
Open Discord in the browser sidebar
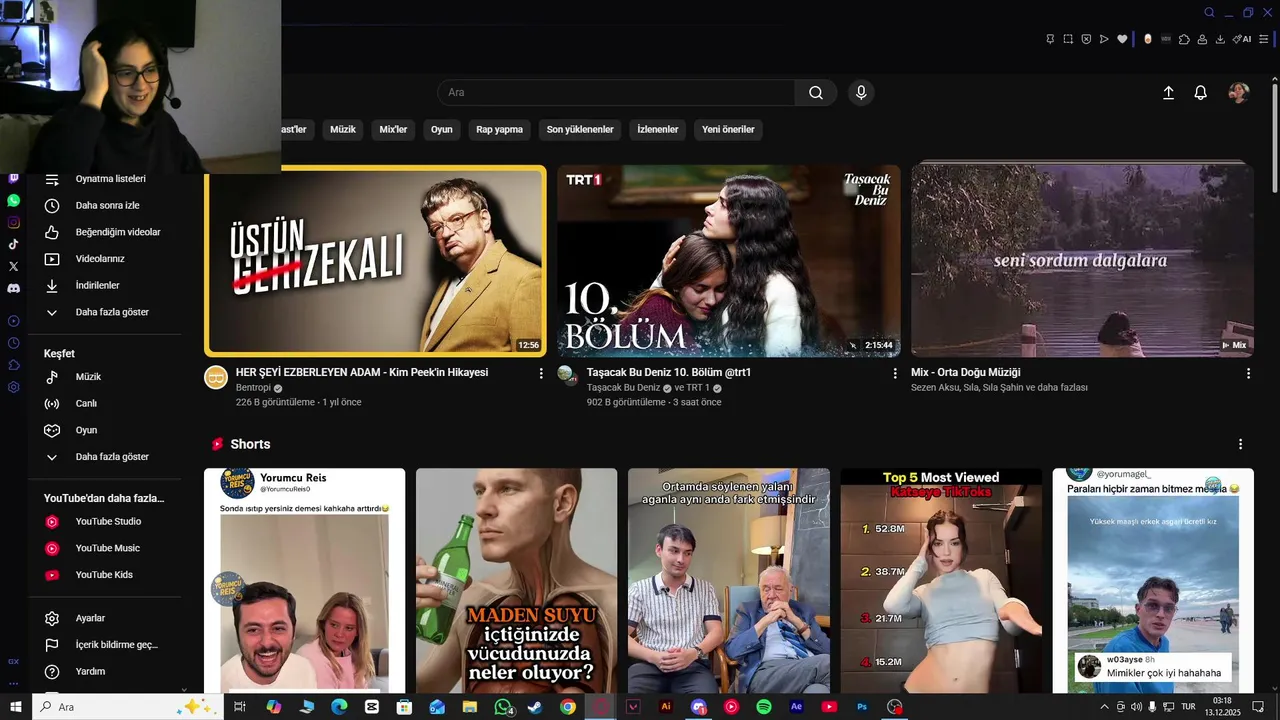(13, 288)
